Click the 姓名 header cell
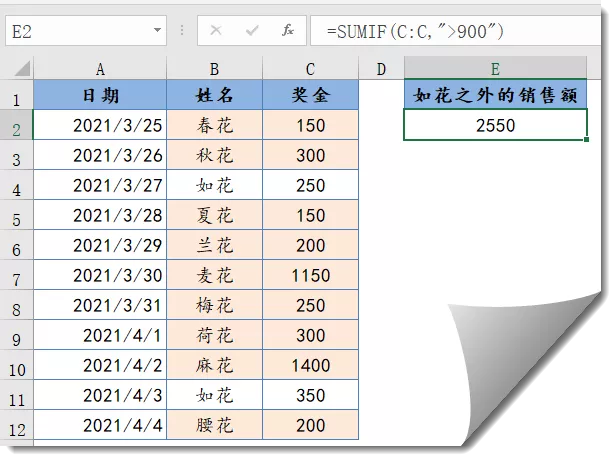616x461 pixels. click(x=214, y=96)
